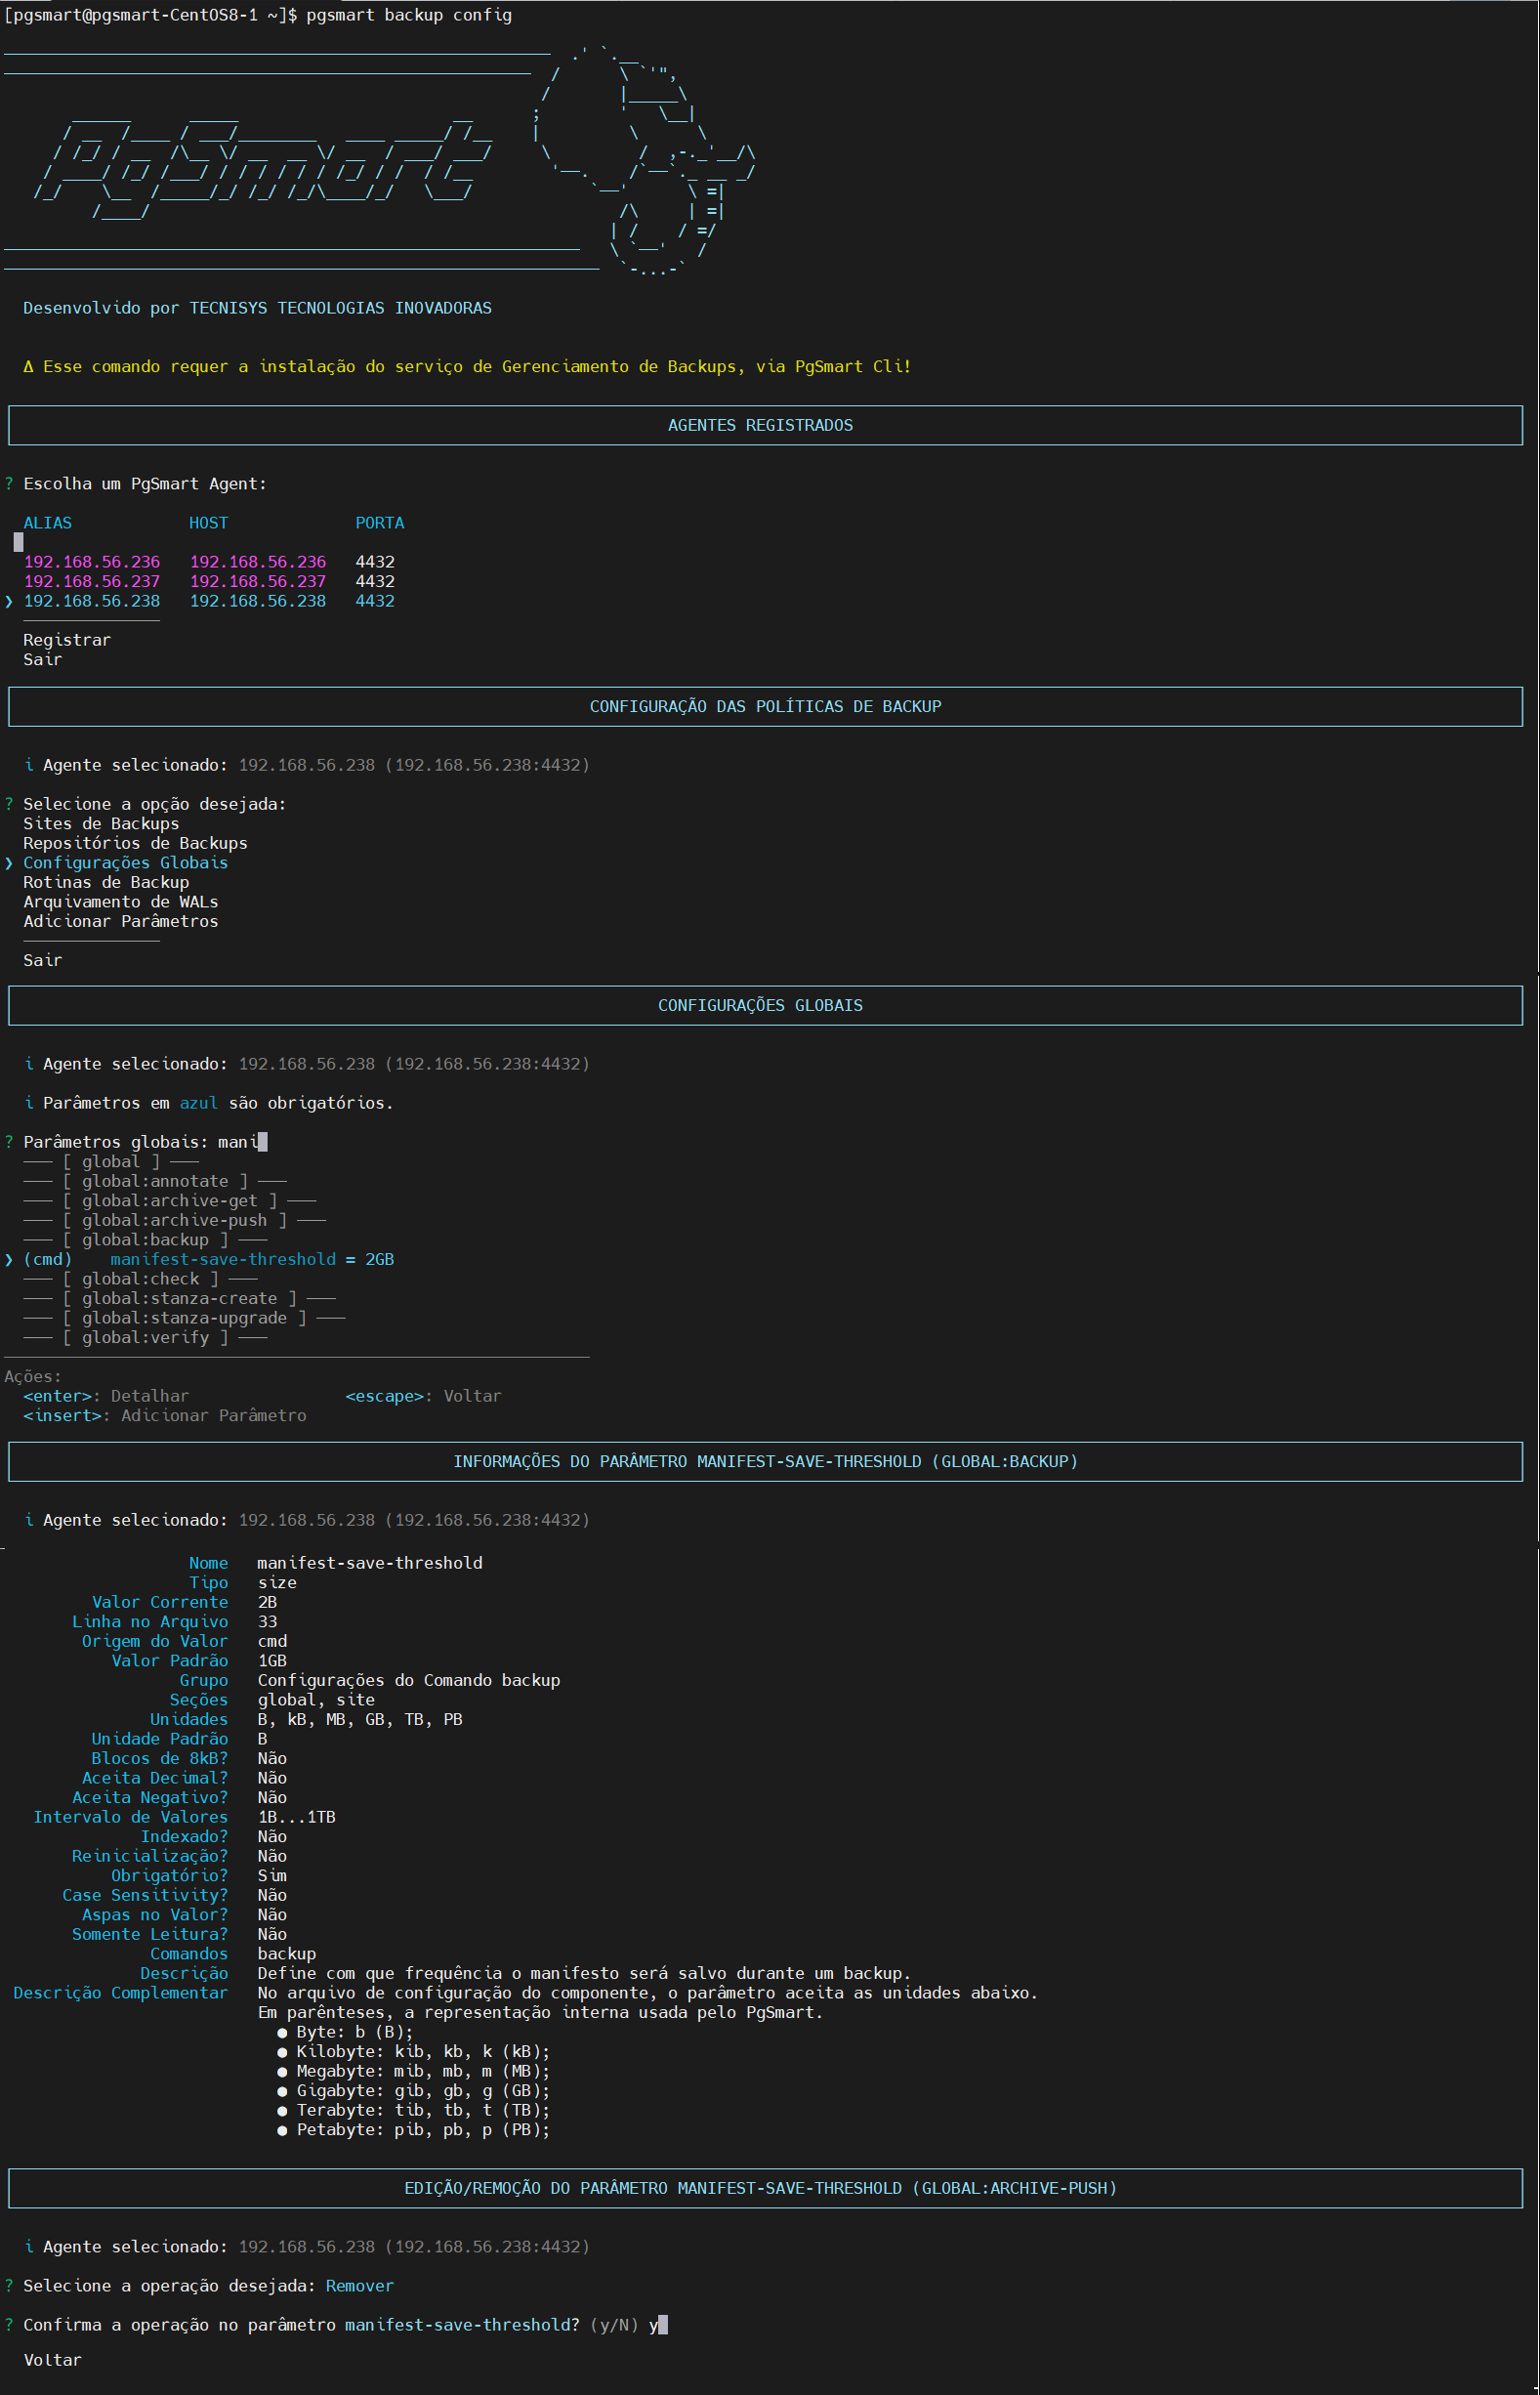Select global:stanza-create section row
The image size is (1540, 2395).
click(180, 1299)
